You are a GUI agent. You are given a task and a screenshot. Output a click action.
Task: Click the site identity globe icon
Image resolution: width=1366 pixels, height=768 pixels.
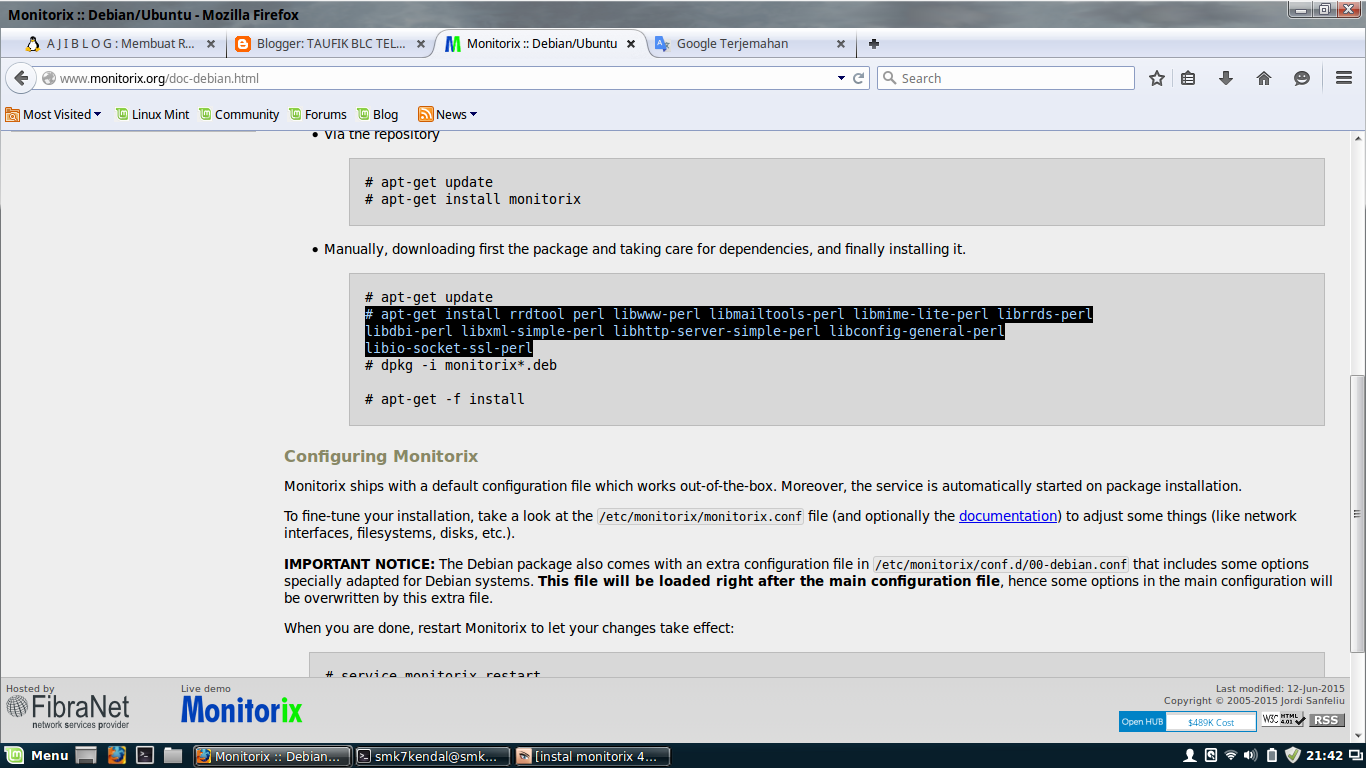(x=48, y=78)
